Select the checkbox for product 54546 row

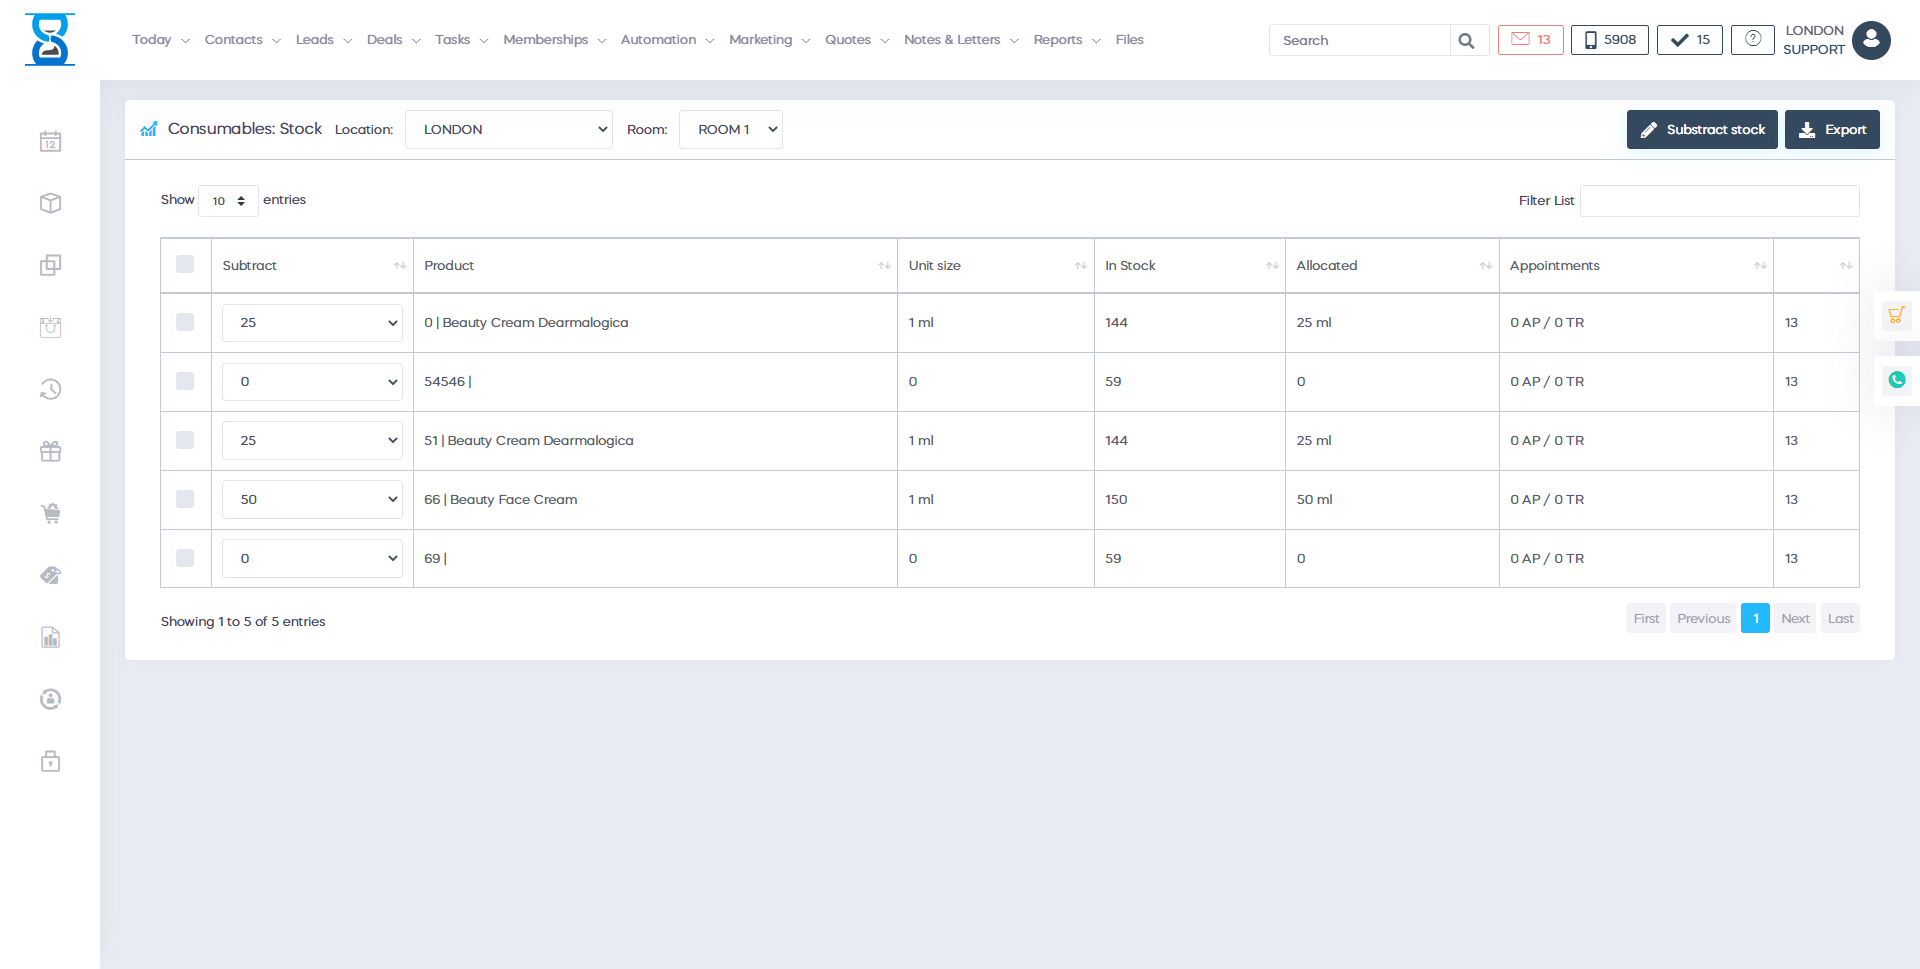(185, 381)
